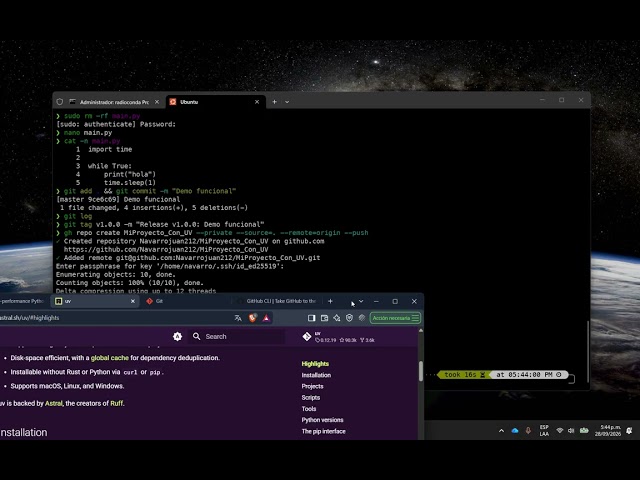Toggle the uv docs color theme icon

point(177,336)
